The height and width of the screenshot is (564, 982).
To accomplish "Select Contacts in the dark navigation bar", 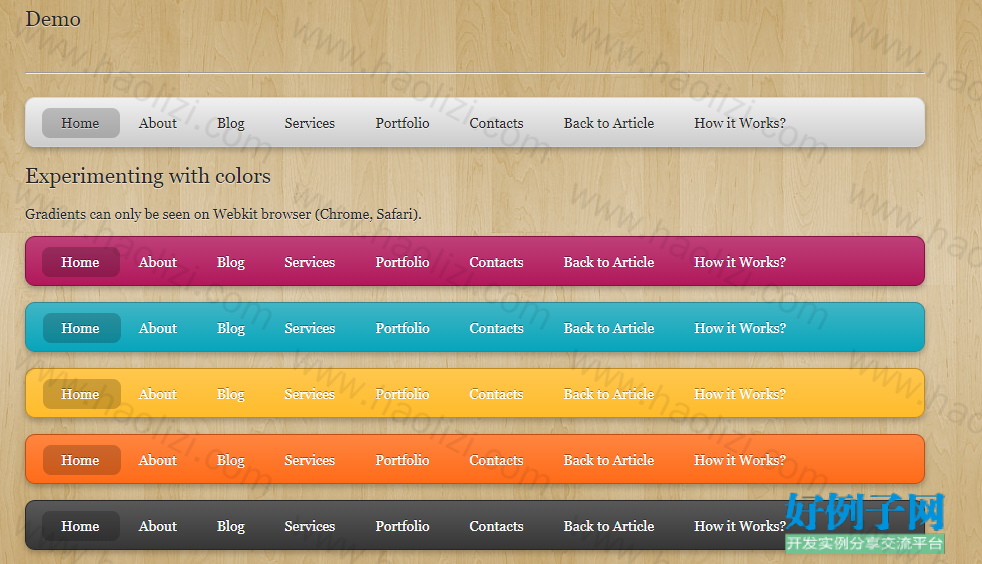I will (x=496, y=526).
